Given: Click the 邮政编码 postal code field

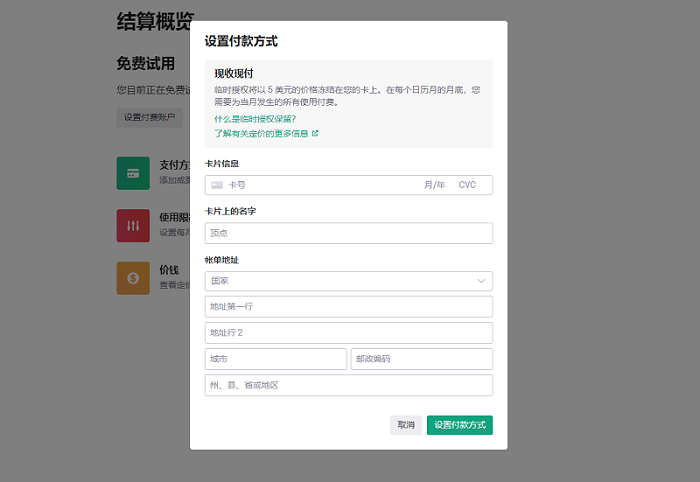Looking at the screenshot, I should (421, 359).
